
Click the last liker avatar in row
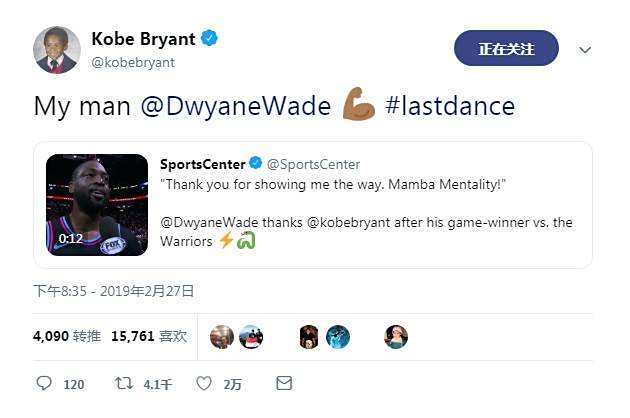396,337
